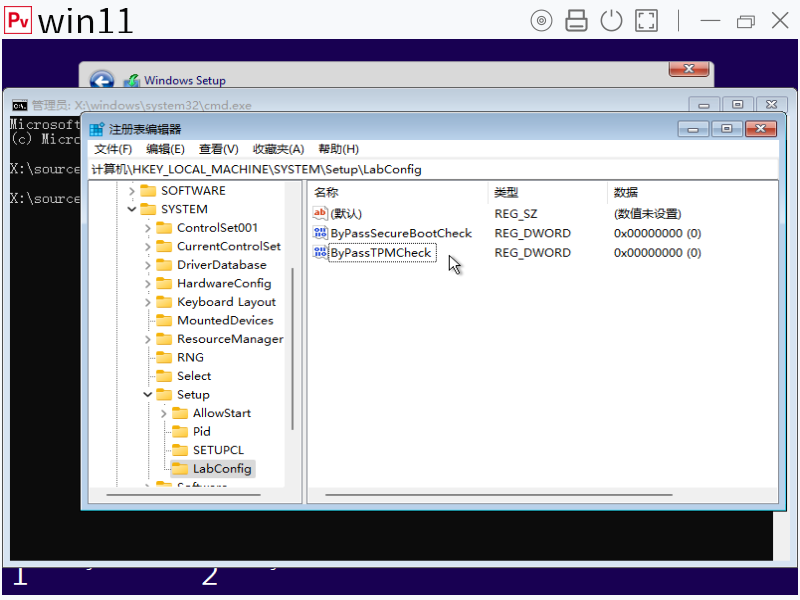Select the MountedDevices tree label
This screenshot has height=600, width=800.
pos(225,320)
